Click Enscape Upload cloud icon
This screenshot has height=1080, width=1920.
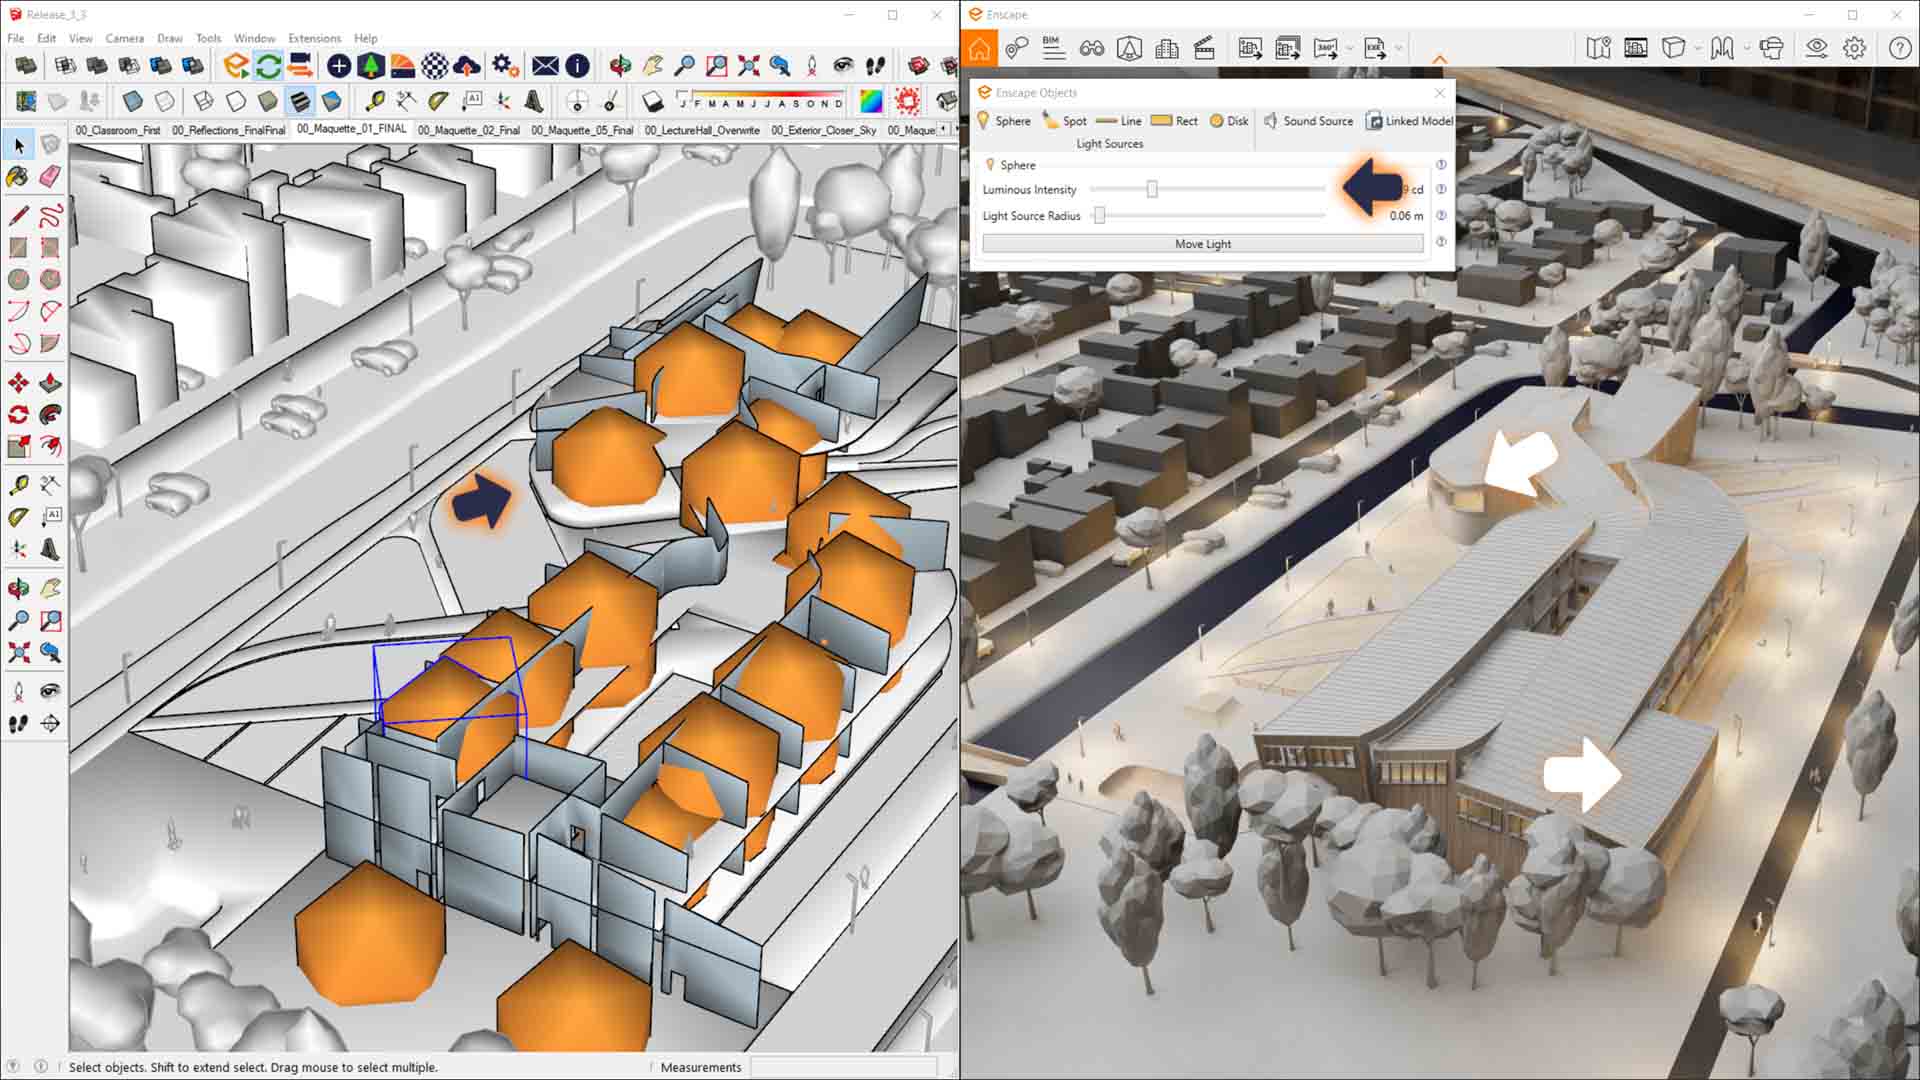tap(467, 66)
